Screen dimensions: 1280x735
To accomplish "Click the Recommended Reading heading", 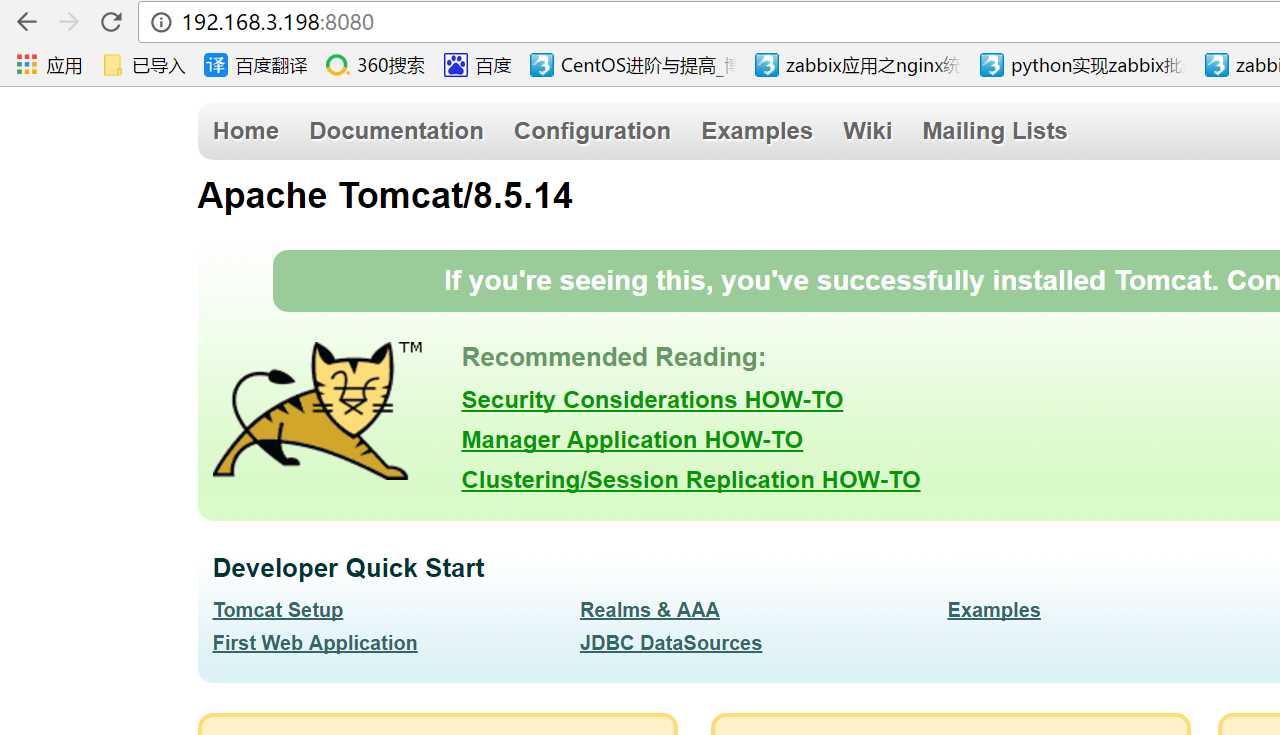I will click(614, 357).
